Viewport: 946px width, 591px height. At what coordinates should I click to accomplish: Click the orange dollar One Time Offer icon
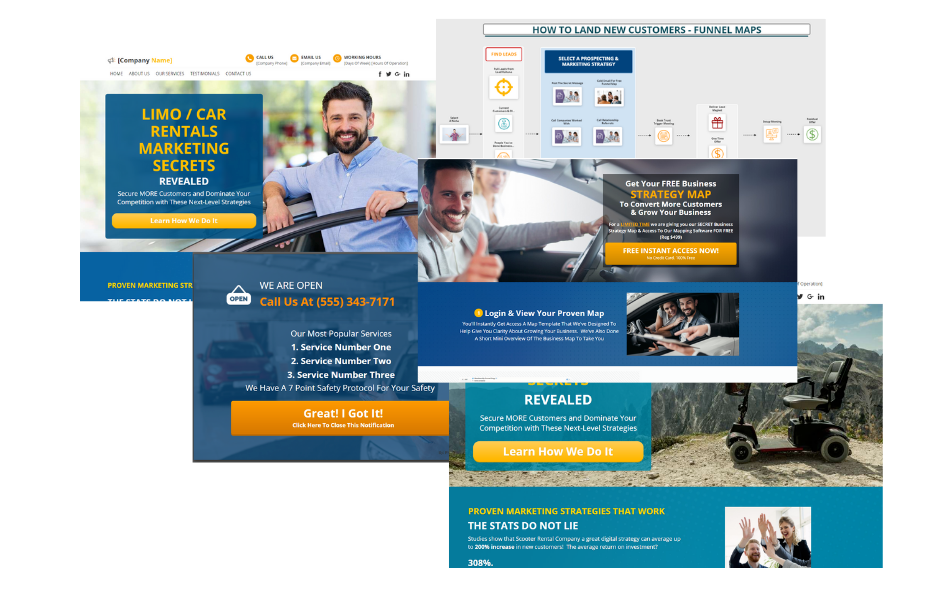pyautogui.click(x=717, y=152)
